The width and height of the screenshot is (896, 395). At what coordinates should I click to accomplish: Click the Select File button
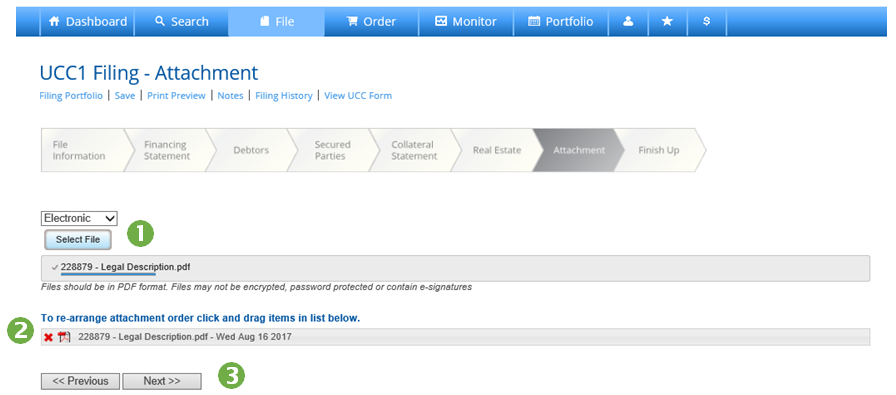(78, 240)
